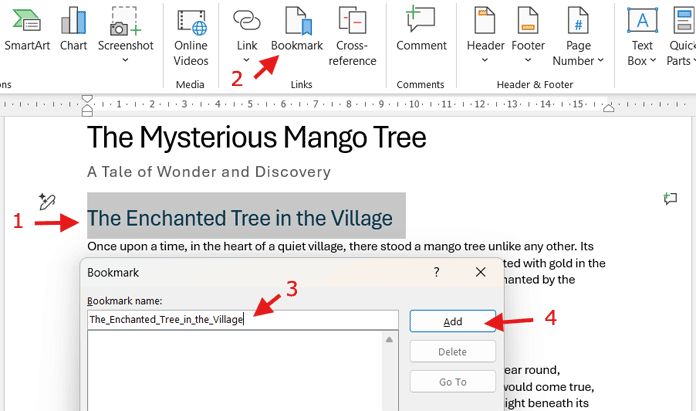Click Add in the Bookmark dialog

[x=452, y=321]
